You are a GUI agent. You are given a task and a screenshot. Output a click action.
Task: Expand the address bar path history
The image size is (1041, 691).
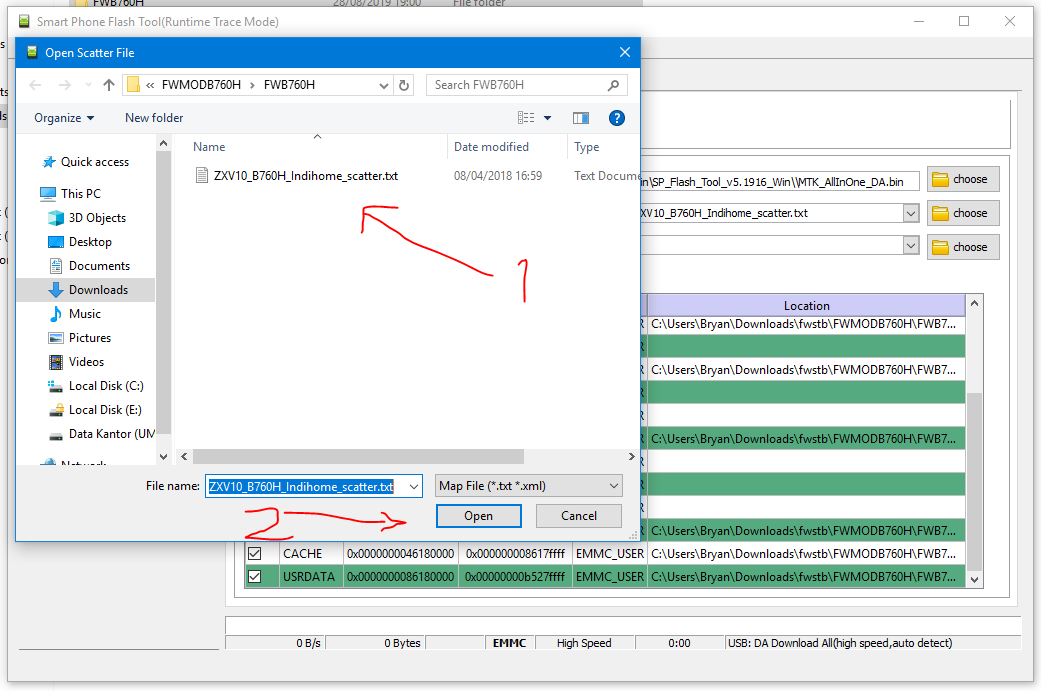384,85
